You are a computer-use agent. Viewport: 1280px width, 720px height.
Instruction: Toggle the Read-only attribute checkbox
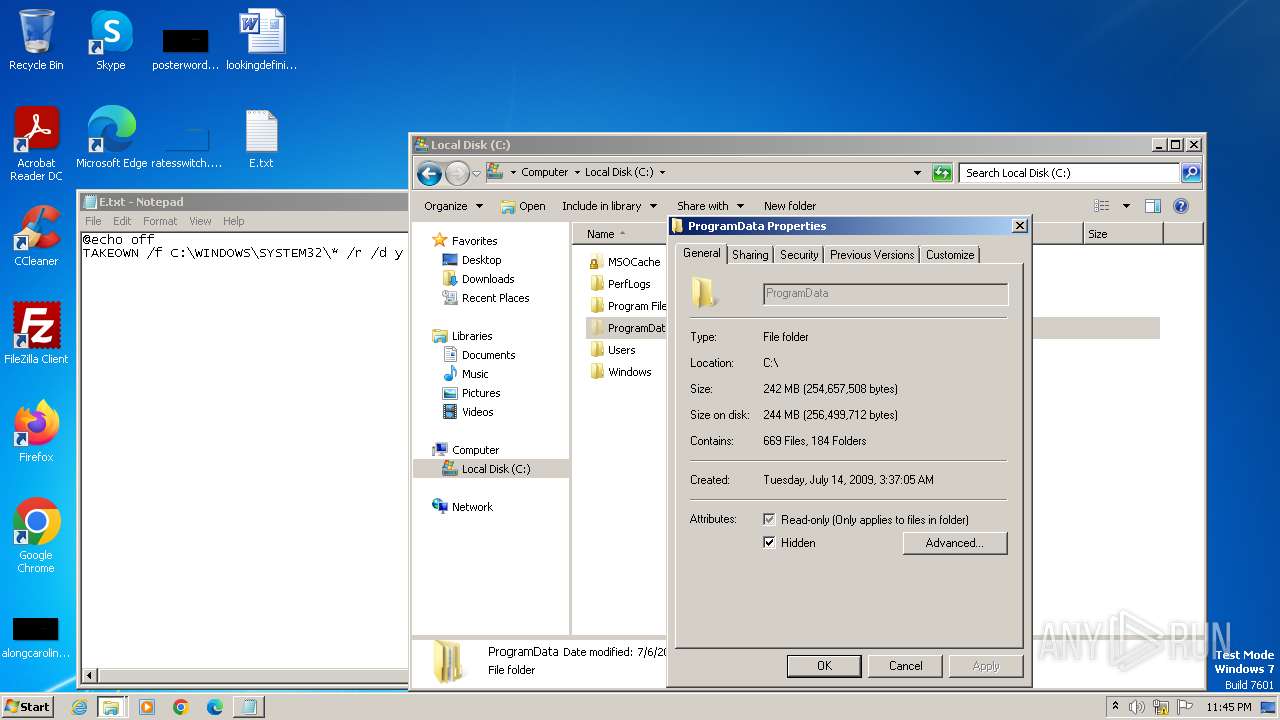769,520
